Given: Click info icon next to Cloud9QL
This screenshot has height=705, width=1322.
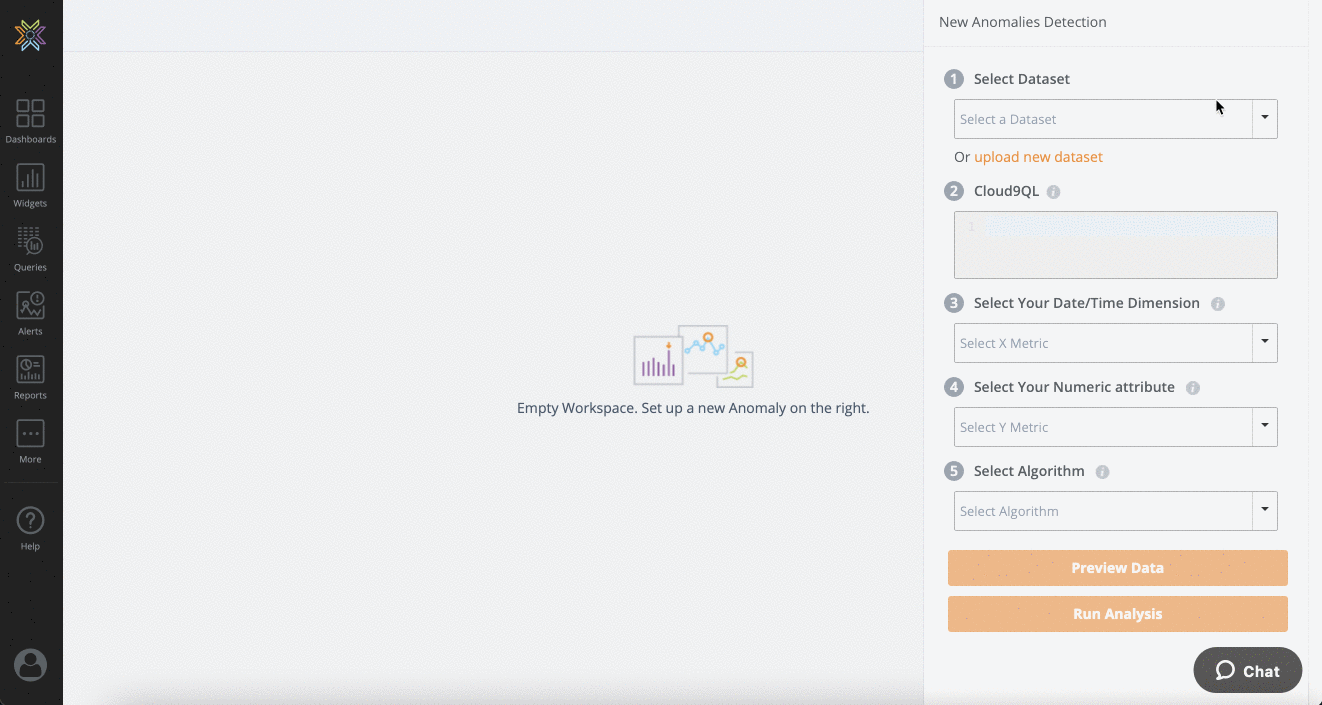Looking at the screenshot, I should tap(1053, 192).
